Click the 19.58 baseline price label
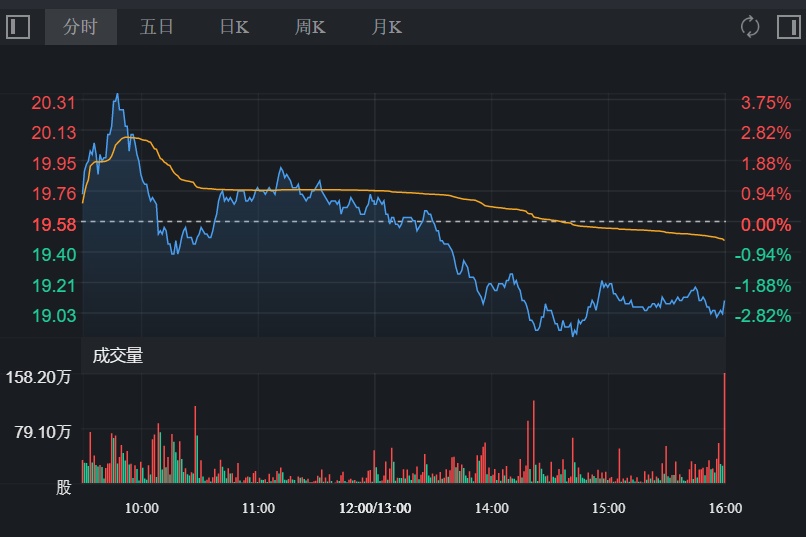 click(54, 224)
